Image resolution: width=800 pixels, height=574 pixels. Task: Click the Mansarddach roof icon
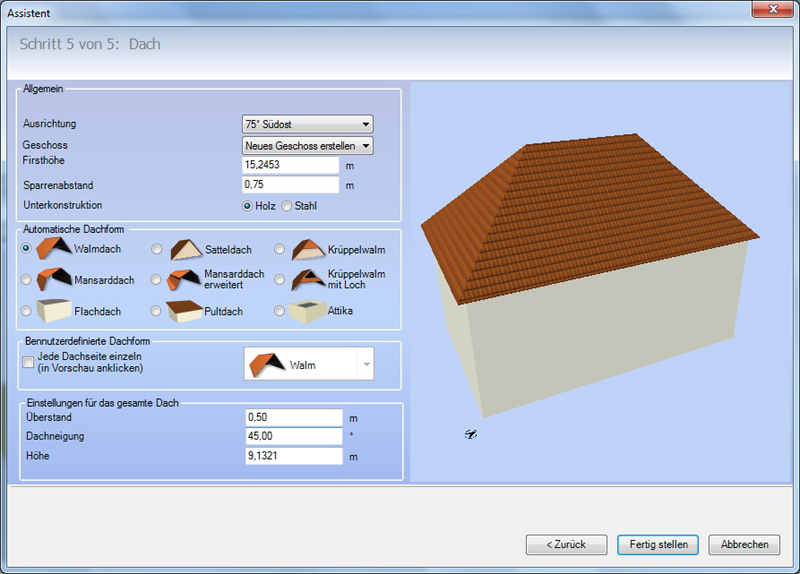[54, 279]
